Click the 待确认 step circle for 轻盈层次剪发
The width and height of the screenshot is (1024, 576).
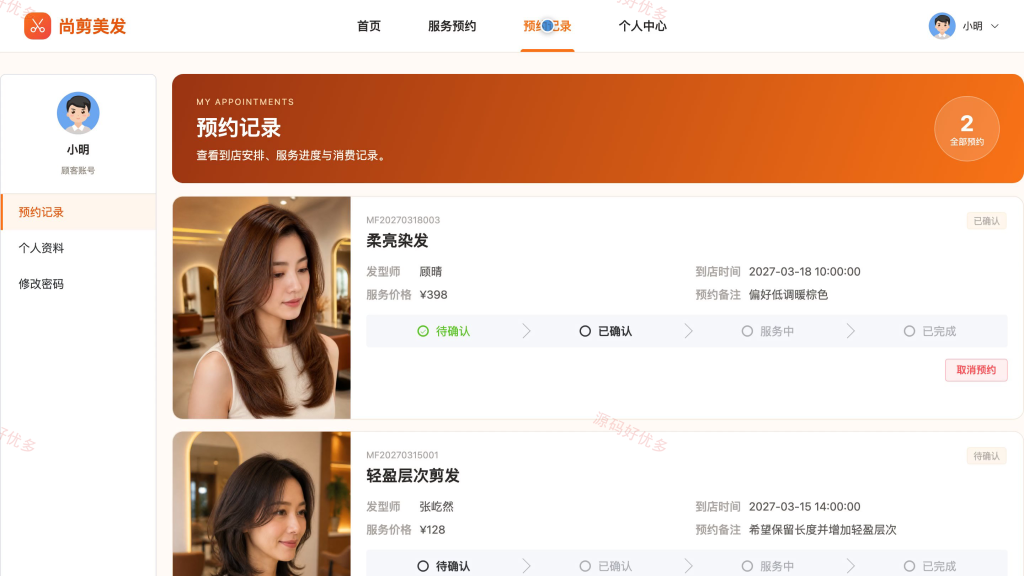point(423,566)
